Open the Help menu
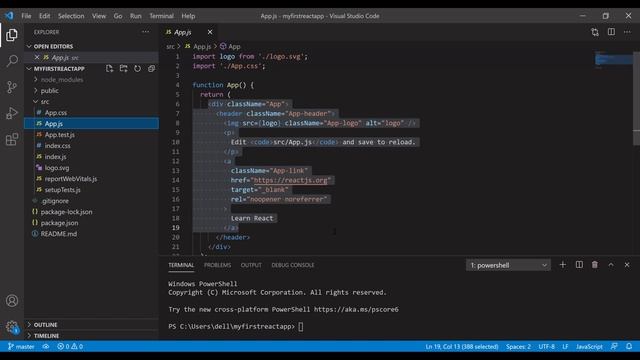640x360 pixels. [x=188, y=16]
